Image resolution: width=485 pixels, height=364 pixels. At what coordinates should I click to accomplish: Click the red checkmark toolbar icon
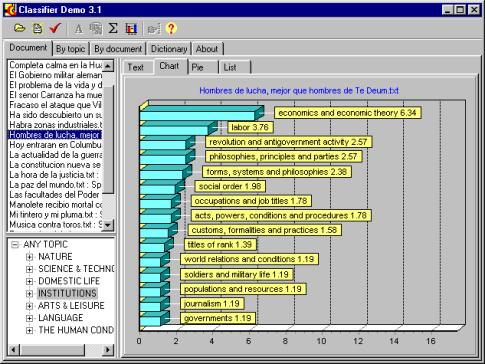(x=55, y=28)
